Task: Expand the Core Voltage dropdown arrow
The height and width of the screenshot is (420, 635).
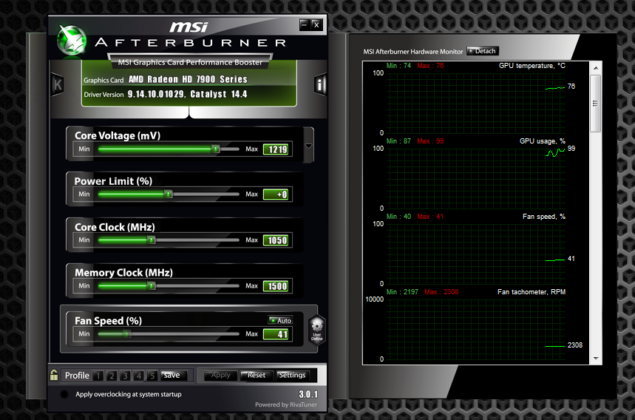Action: pyautogui.click(x=308, y=146)
